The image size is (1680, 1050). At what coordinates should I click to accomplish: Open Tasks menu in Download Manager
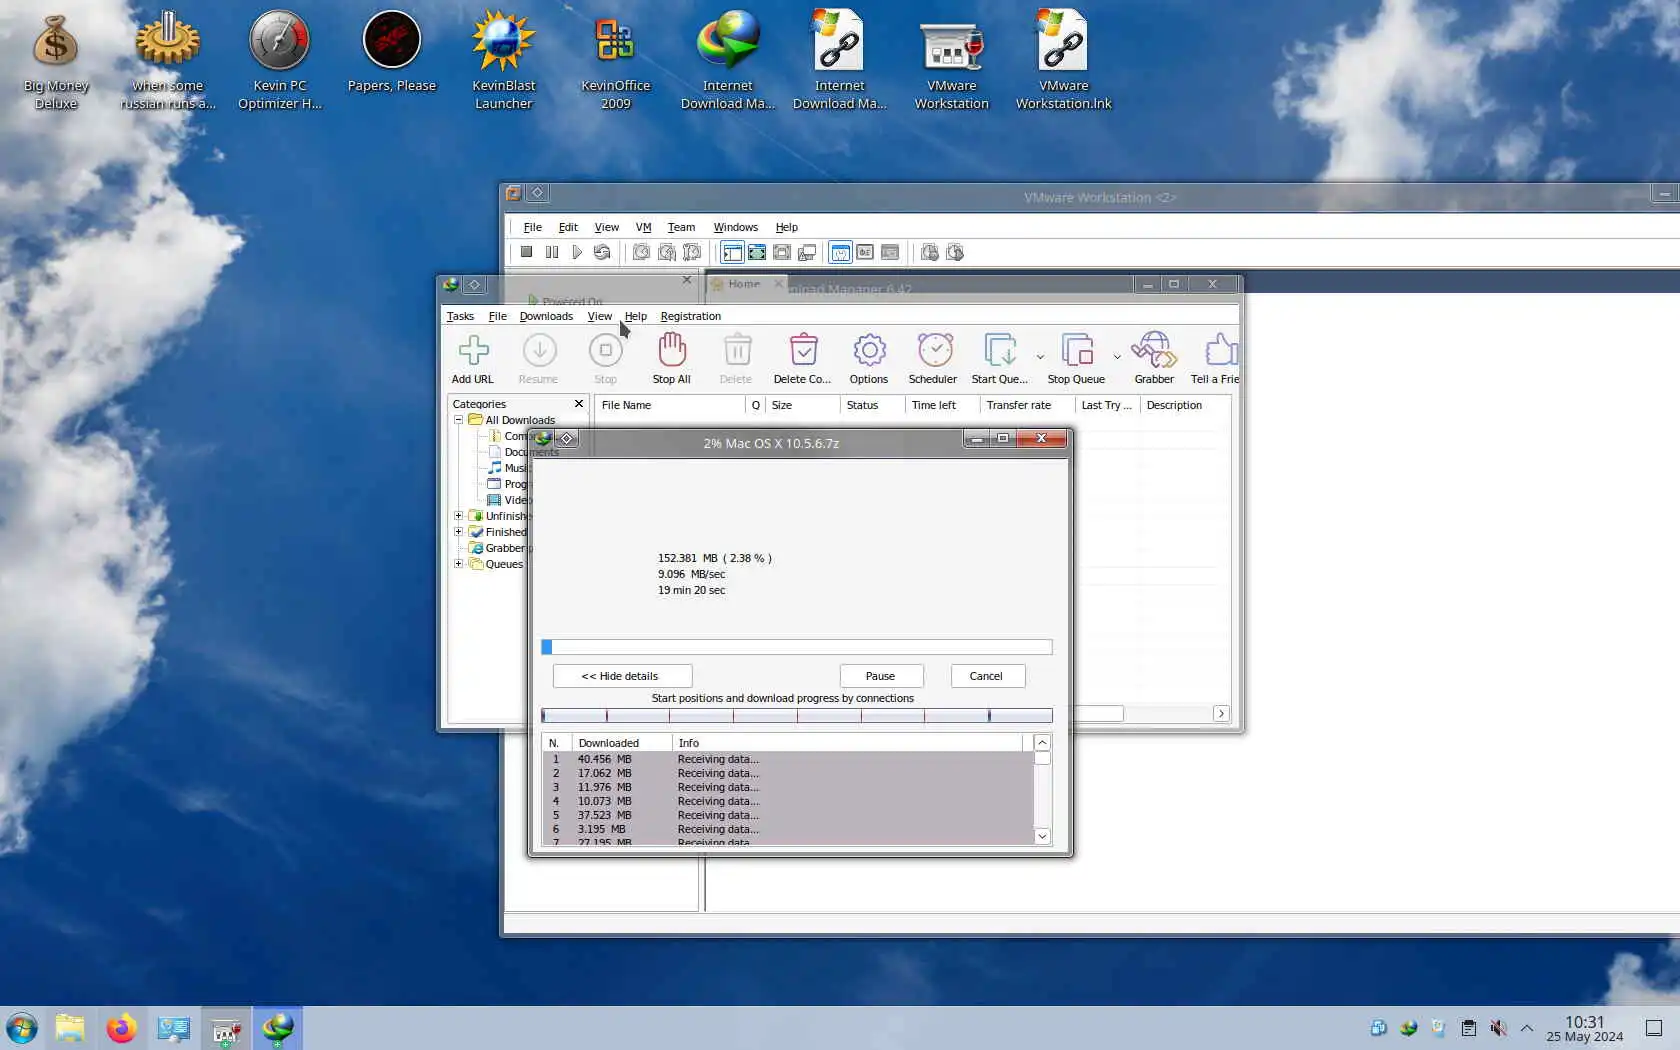(x=460, y=316)
